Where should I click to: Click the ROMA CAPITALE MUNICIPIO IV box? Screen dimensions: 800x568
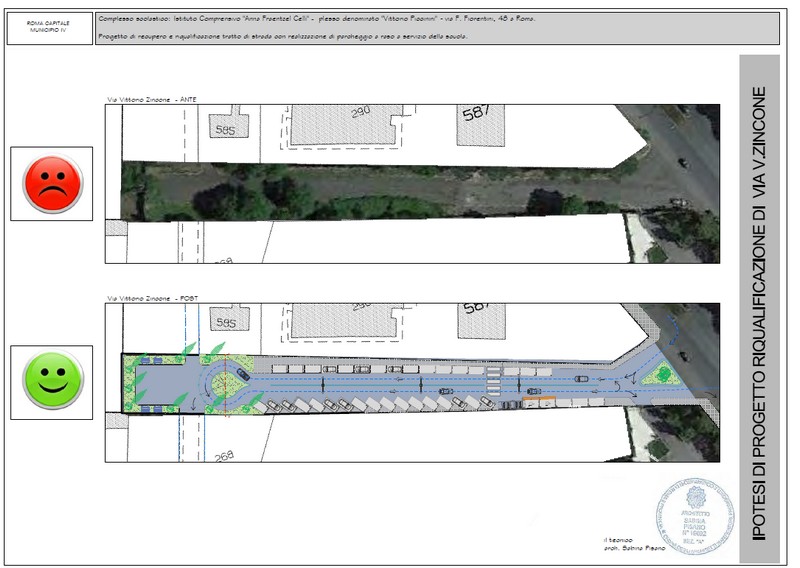tap(49, 29)
